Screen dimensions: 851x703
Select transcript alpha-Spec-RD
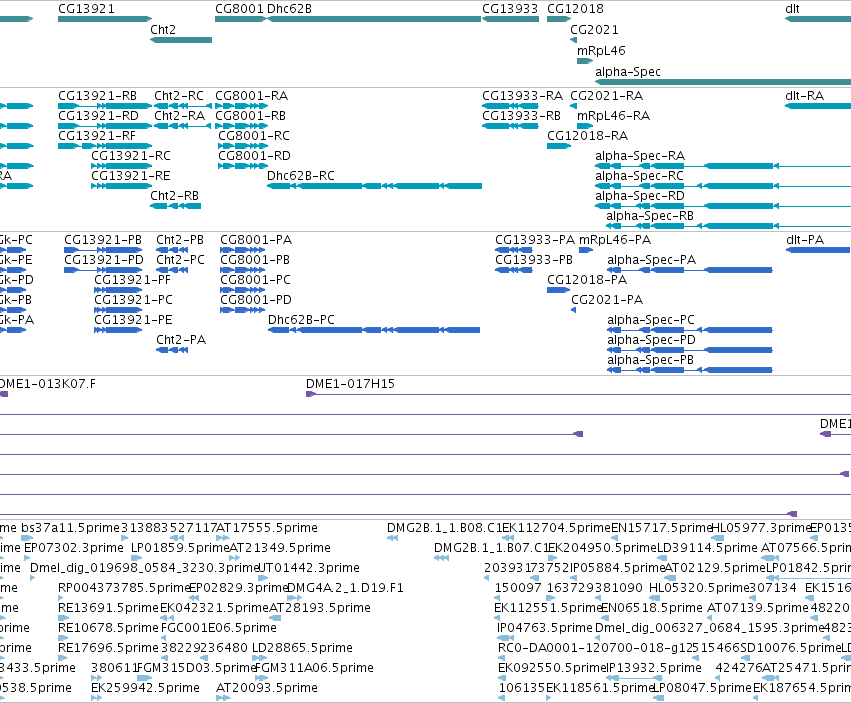[640, 196]
